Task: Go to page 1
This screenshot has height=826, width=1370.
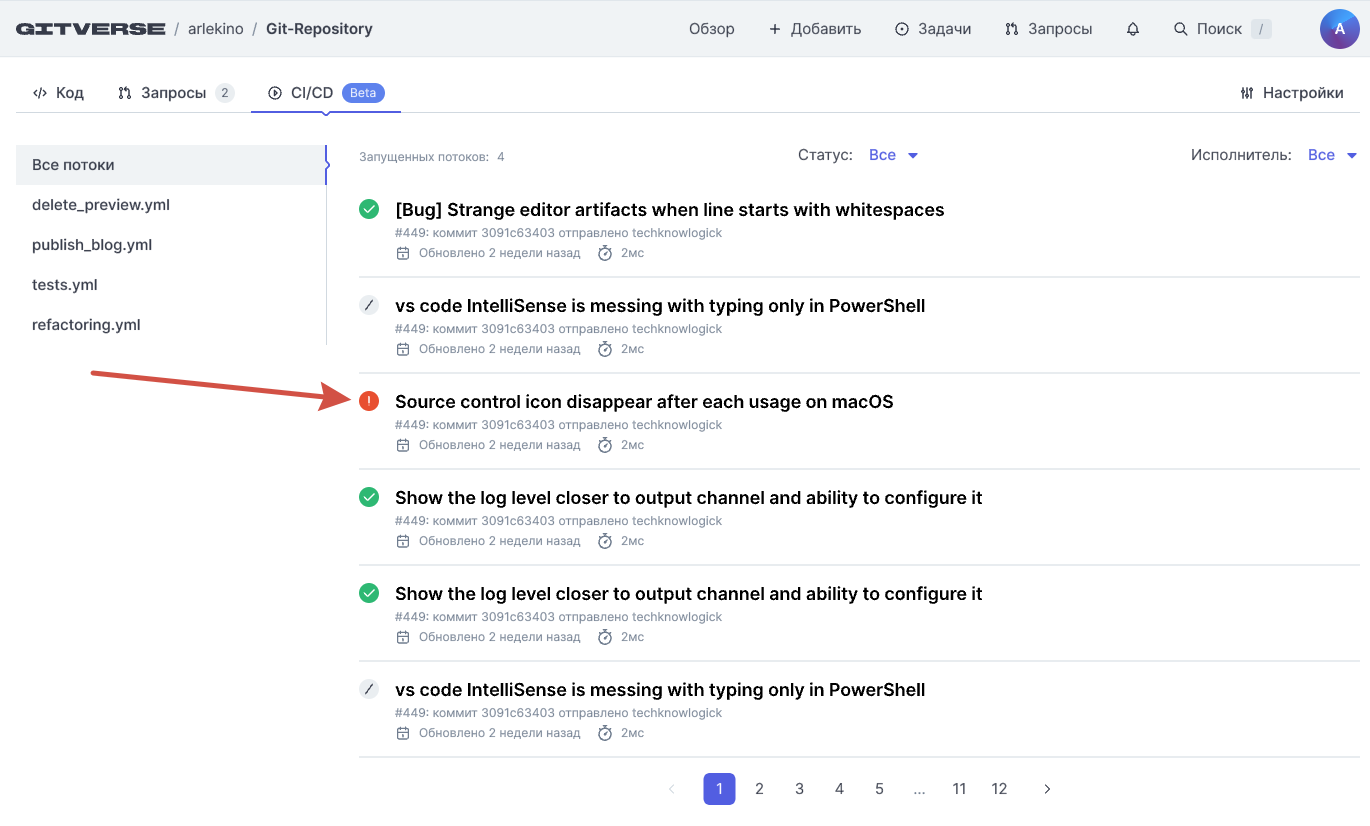Action: coord(719,789)
